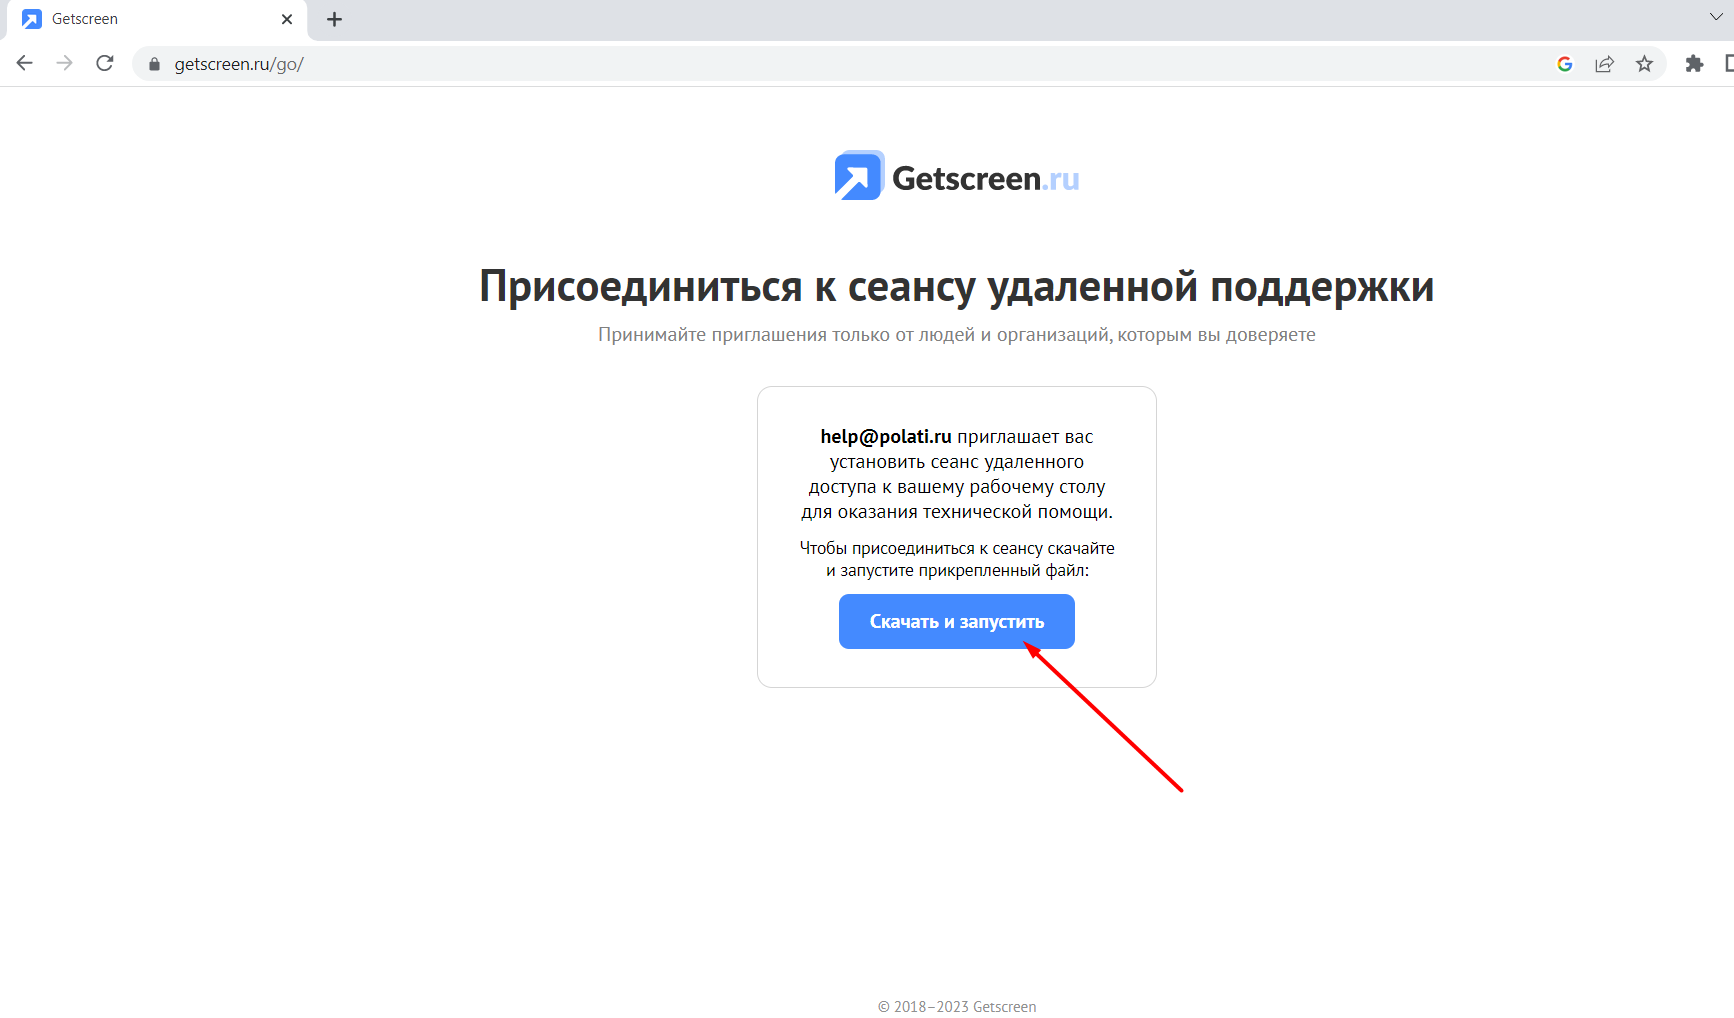Click the blue arrow logo next to Getscreen.ru
Screen dimensions: 1734x1018
(x=857, y=175)
